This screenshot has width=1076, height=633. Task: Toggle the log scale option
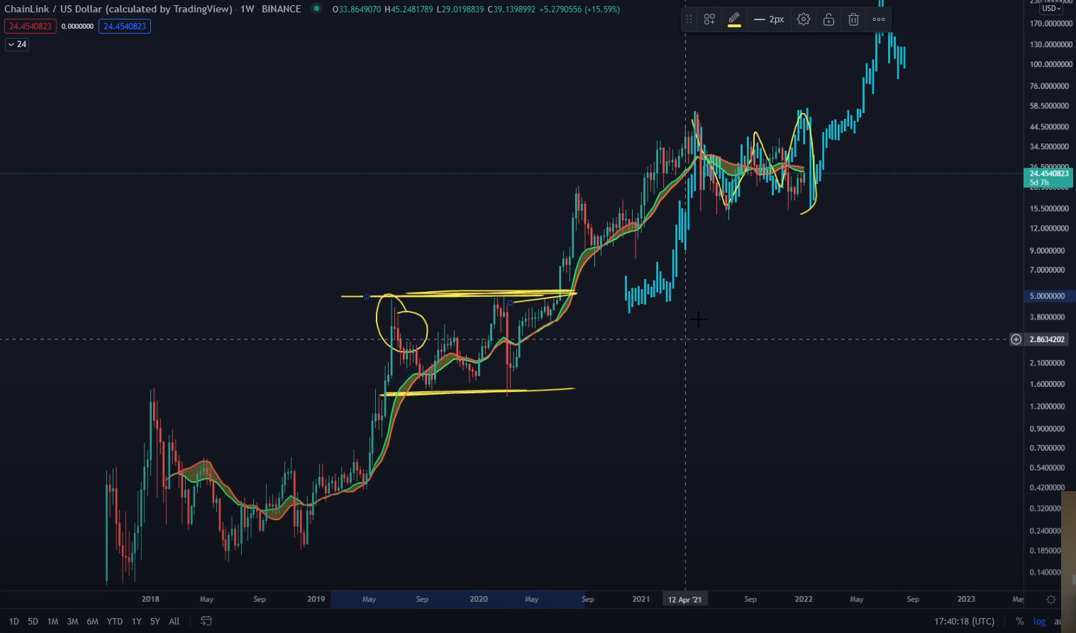pos(1039,621)
